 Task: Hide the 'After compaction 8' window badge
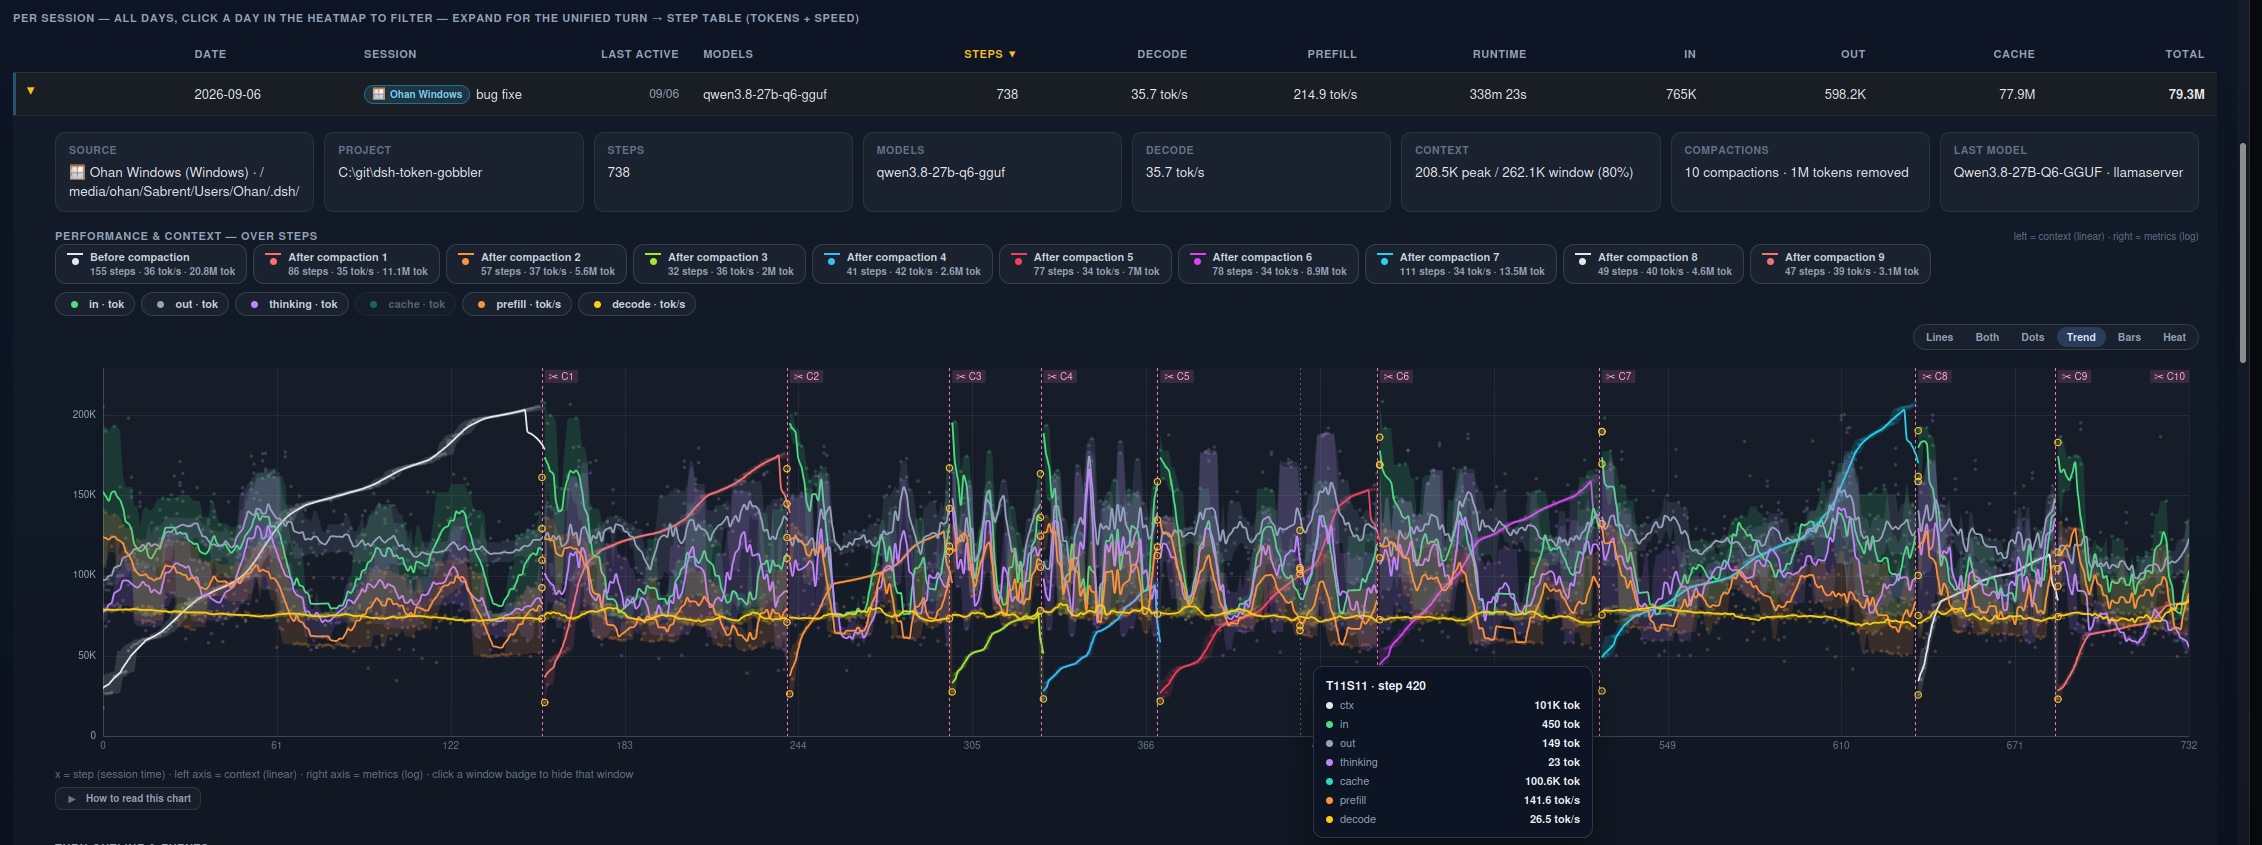1653,264
